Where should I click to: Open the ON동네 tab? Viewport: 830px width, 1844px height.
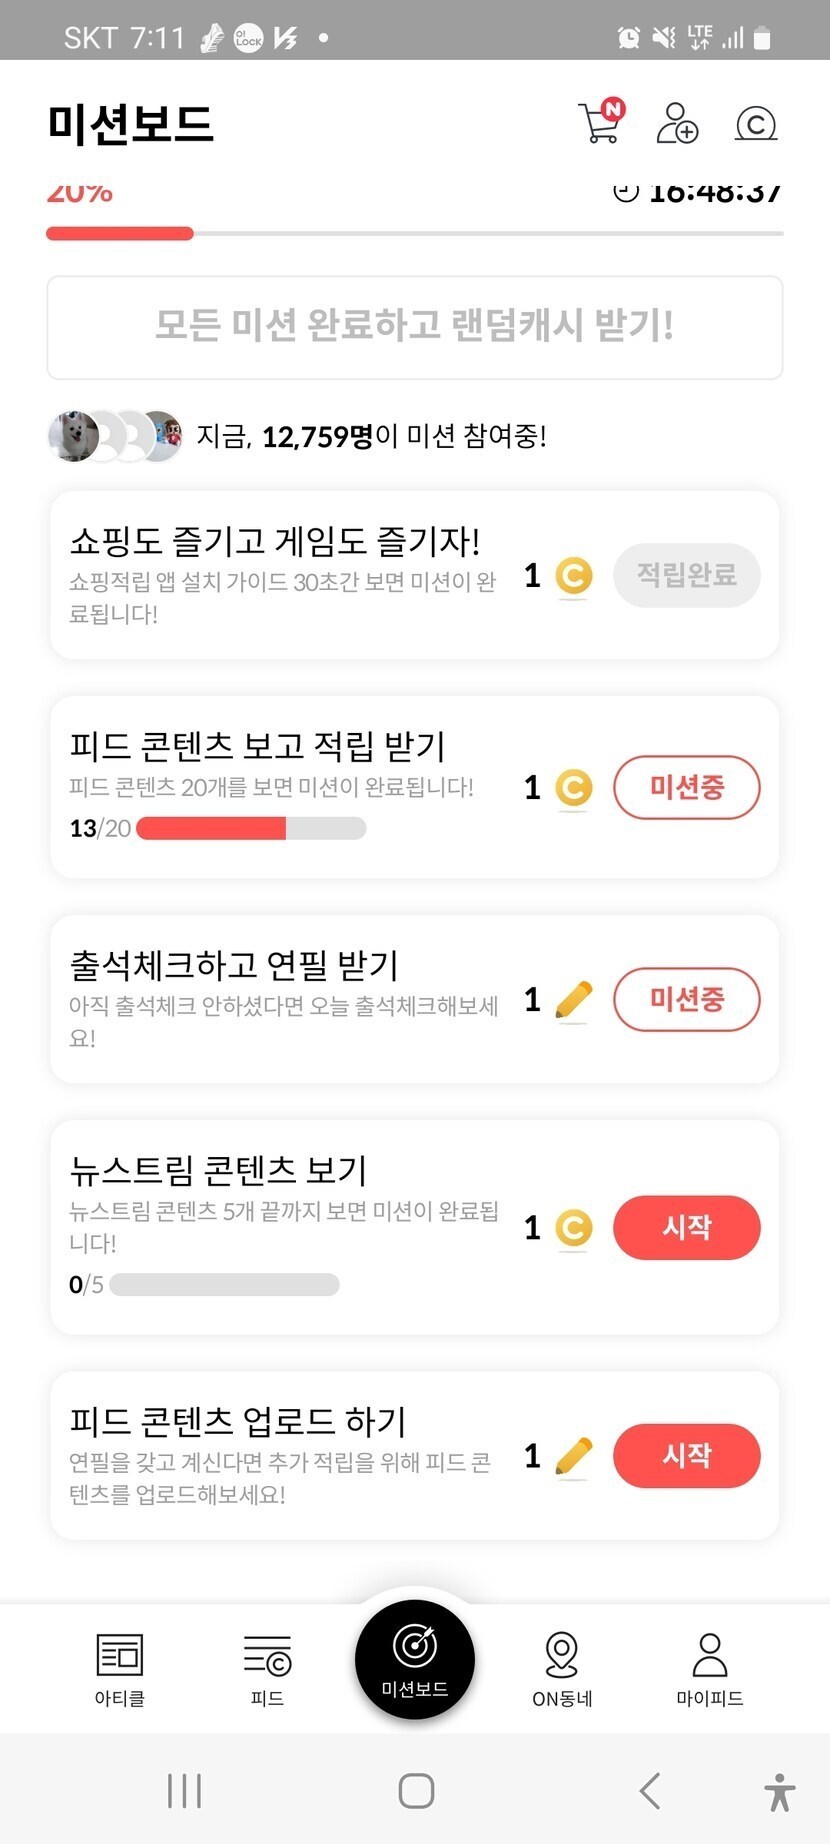tap(562, 1668)
